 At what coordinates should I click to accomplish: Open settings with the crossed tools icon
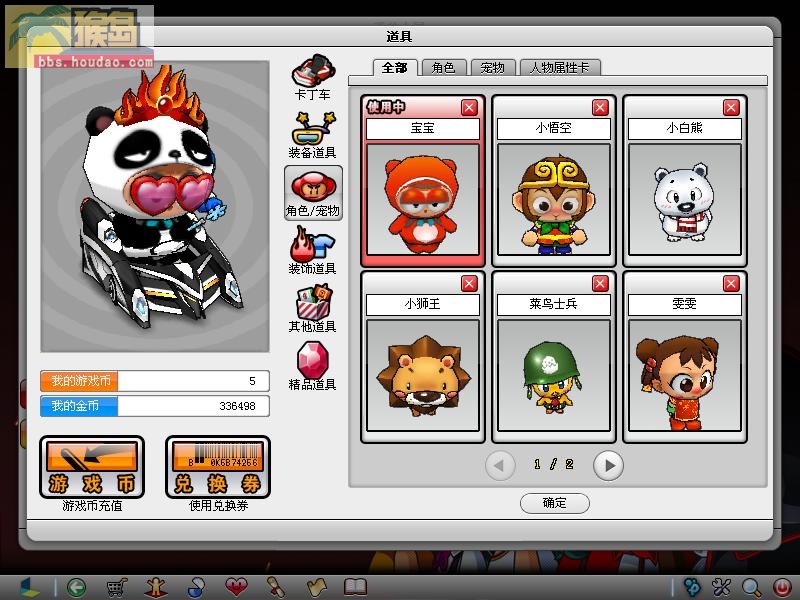click(721, 587)
